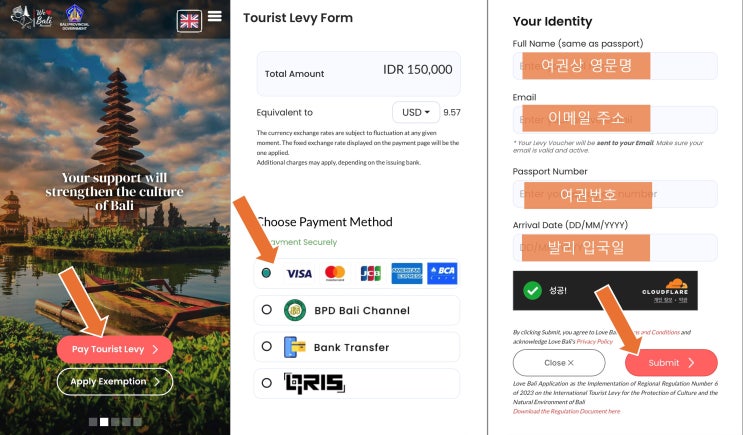The height and width of the screenshot is (435, 743).
Task: Choose the QRIS payment radio button
Action: [x=267, y=383]
